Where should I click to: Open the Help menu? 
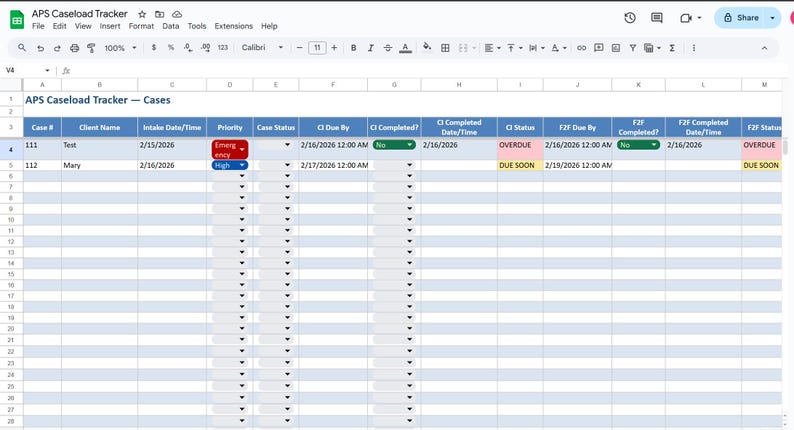[x=269, y=26]
